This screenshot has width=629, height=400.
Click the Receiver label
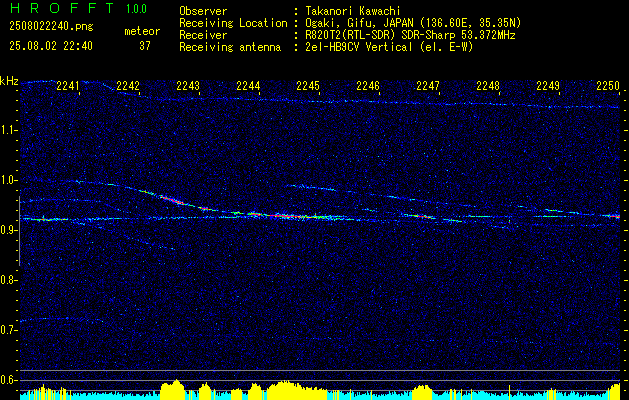pos(203,35)
